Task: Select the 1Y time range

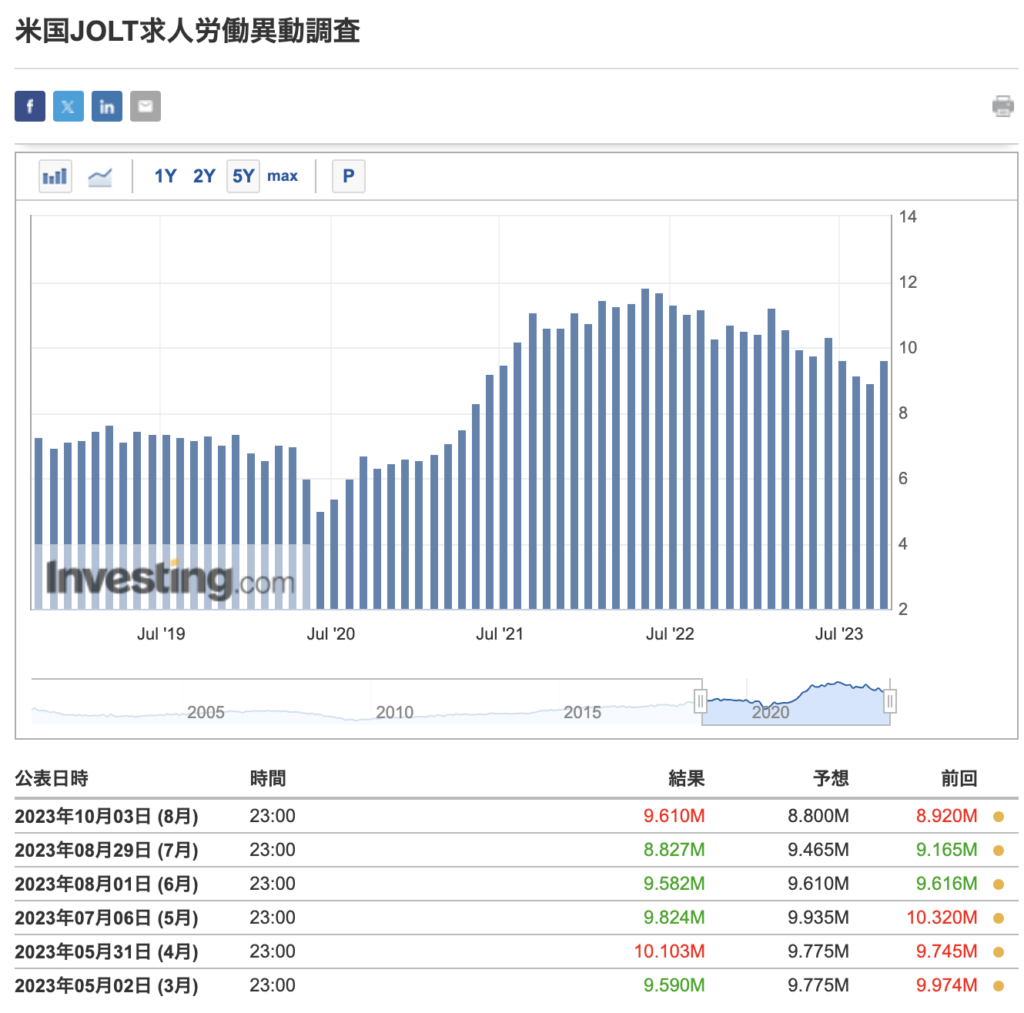Action: 165,176
